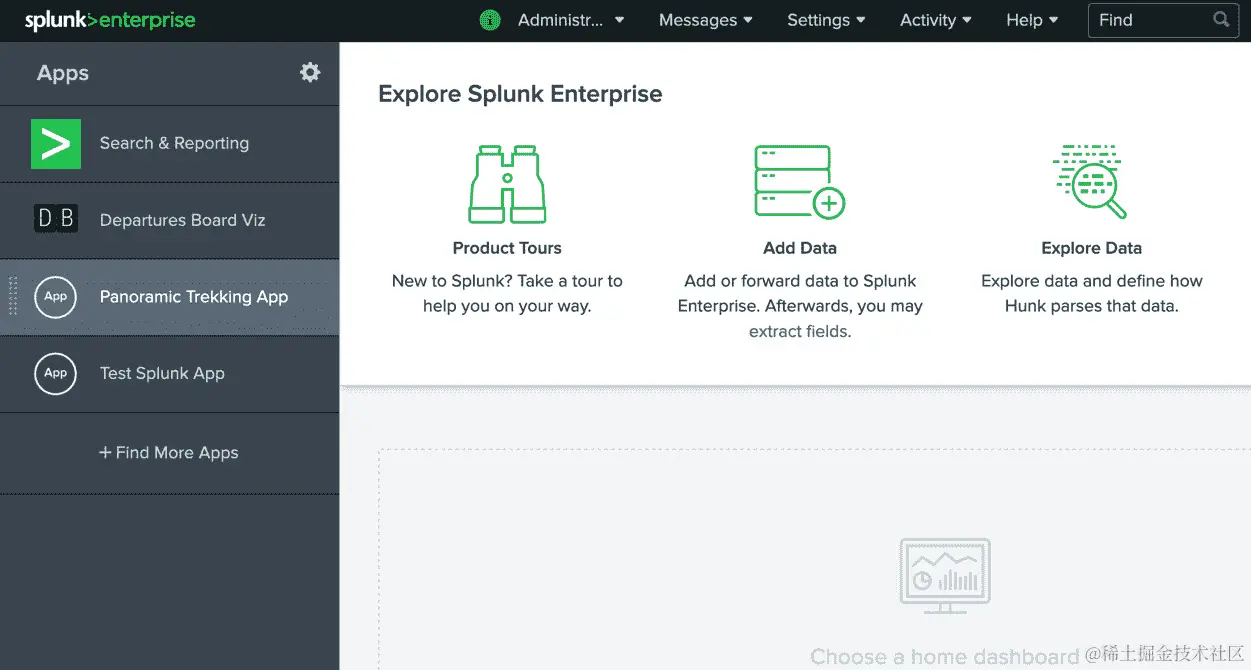Click the Panoramic Trekking App circle icon
This screenshot has height=670, width=1251.
point(56,297)
